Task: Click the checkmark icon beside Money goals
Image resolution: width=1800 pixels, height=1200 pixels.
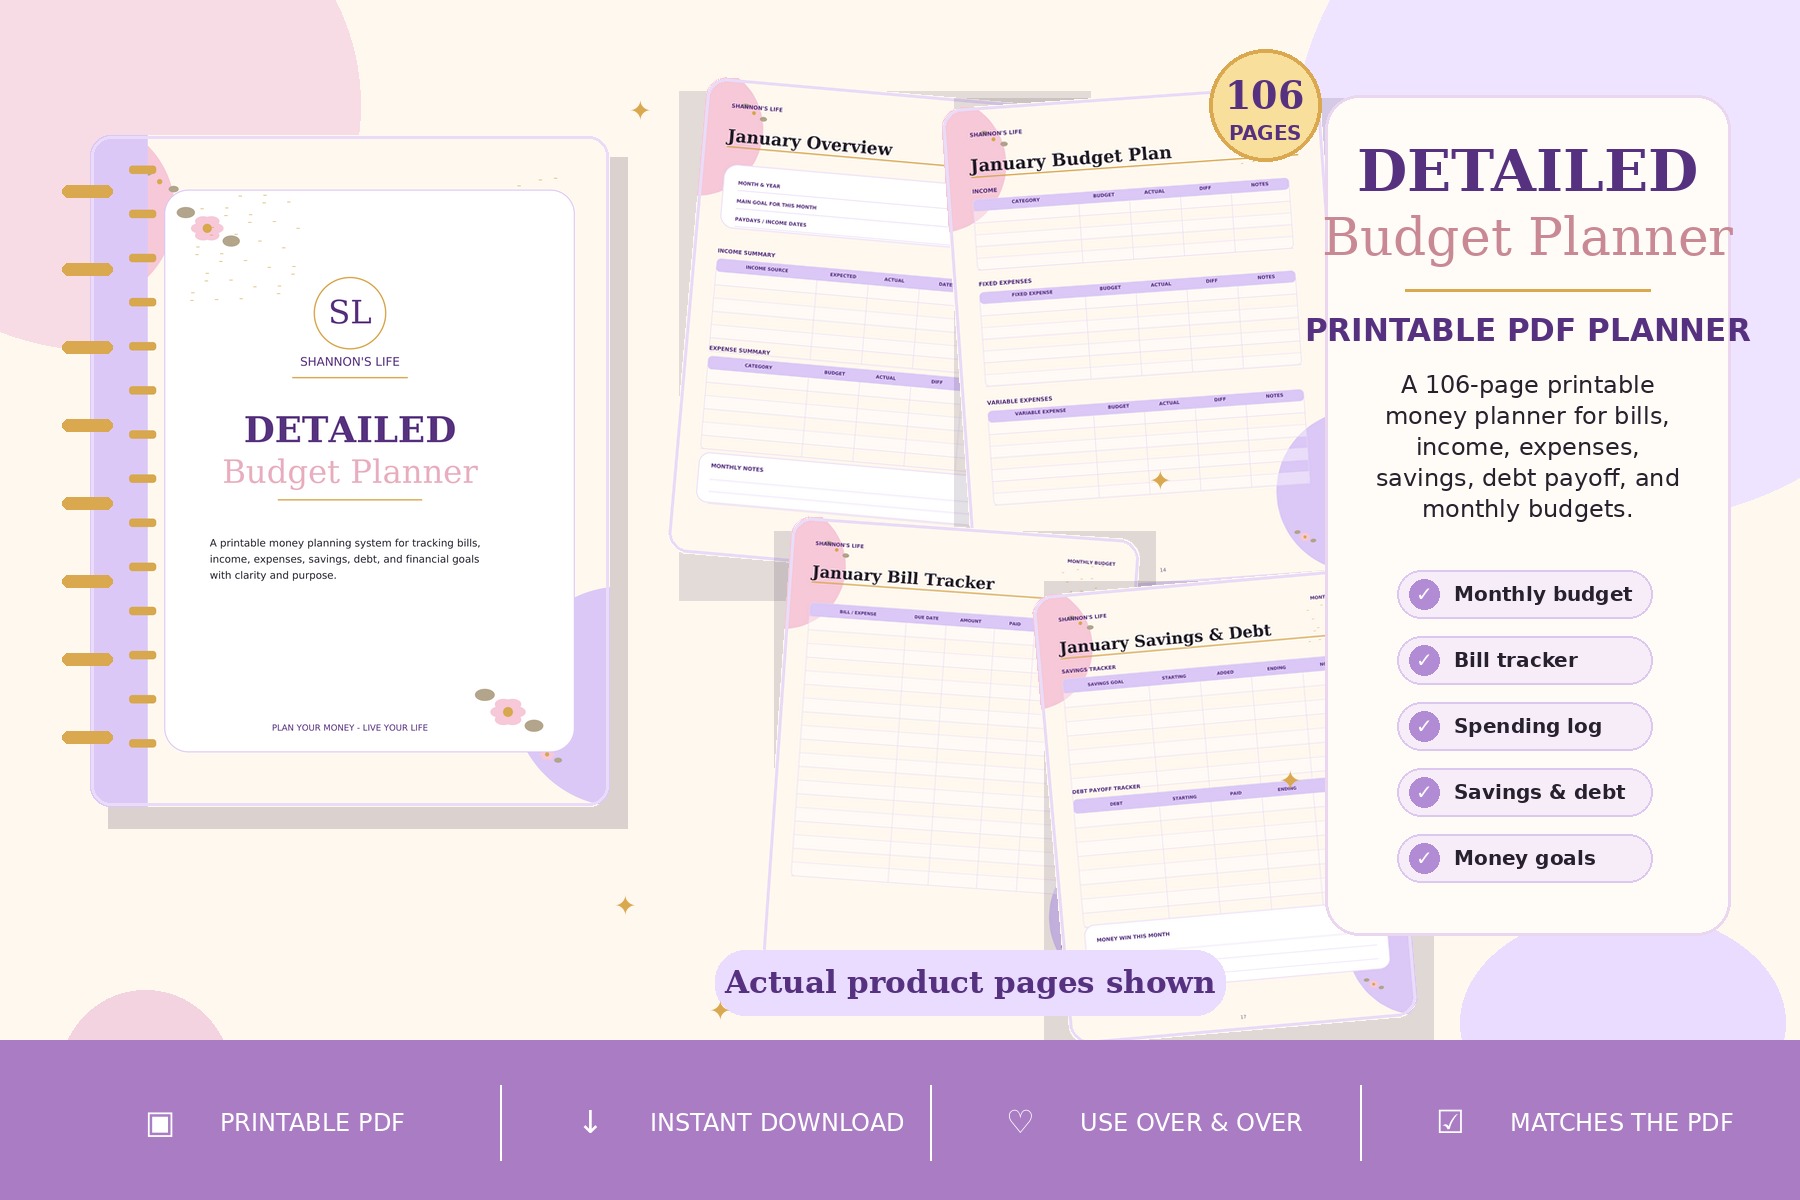Action: (1424, 859)
